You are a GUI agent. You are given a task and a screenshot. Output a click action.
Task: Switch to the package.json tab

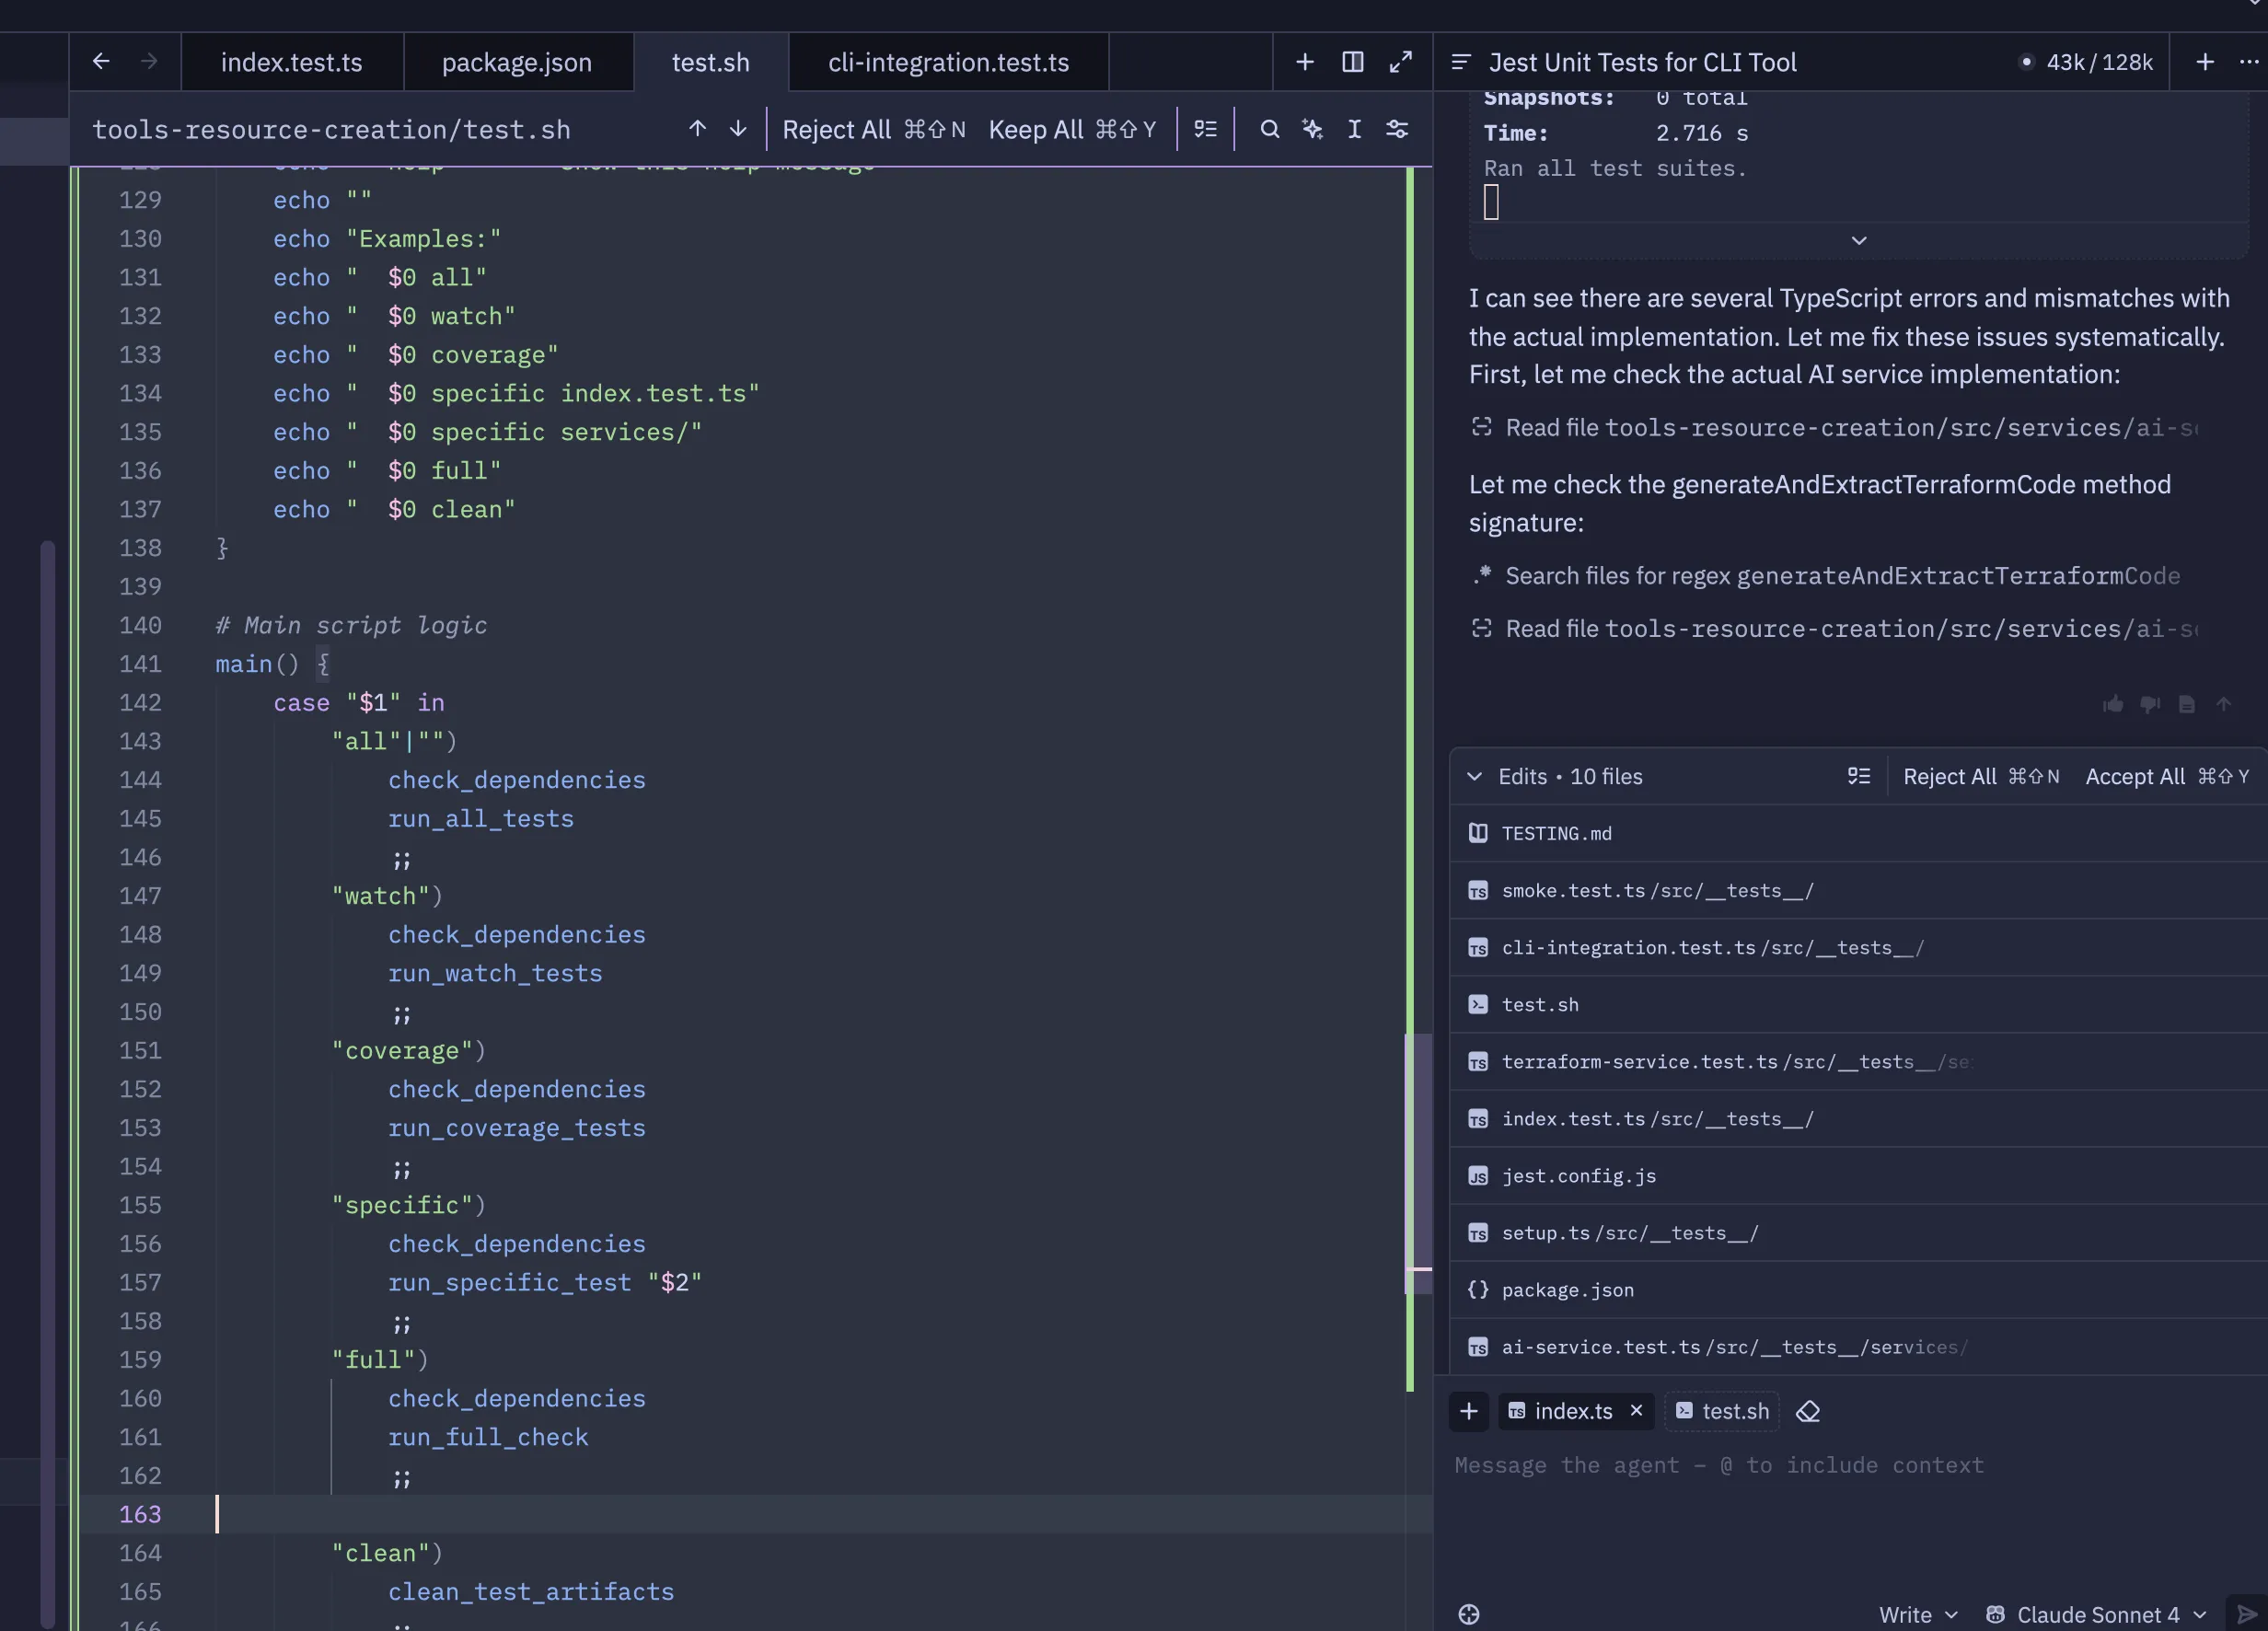pyautogui.click(x=517, y=62)
